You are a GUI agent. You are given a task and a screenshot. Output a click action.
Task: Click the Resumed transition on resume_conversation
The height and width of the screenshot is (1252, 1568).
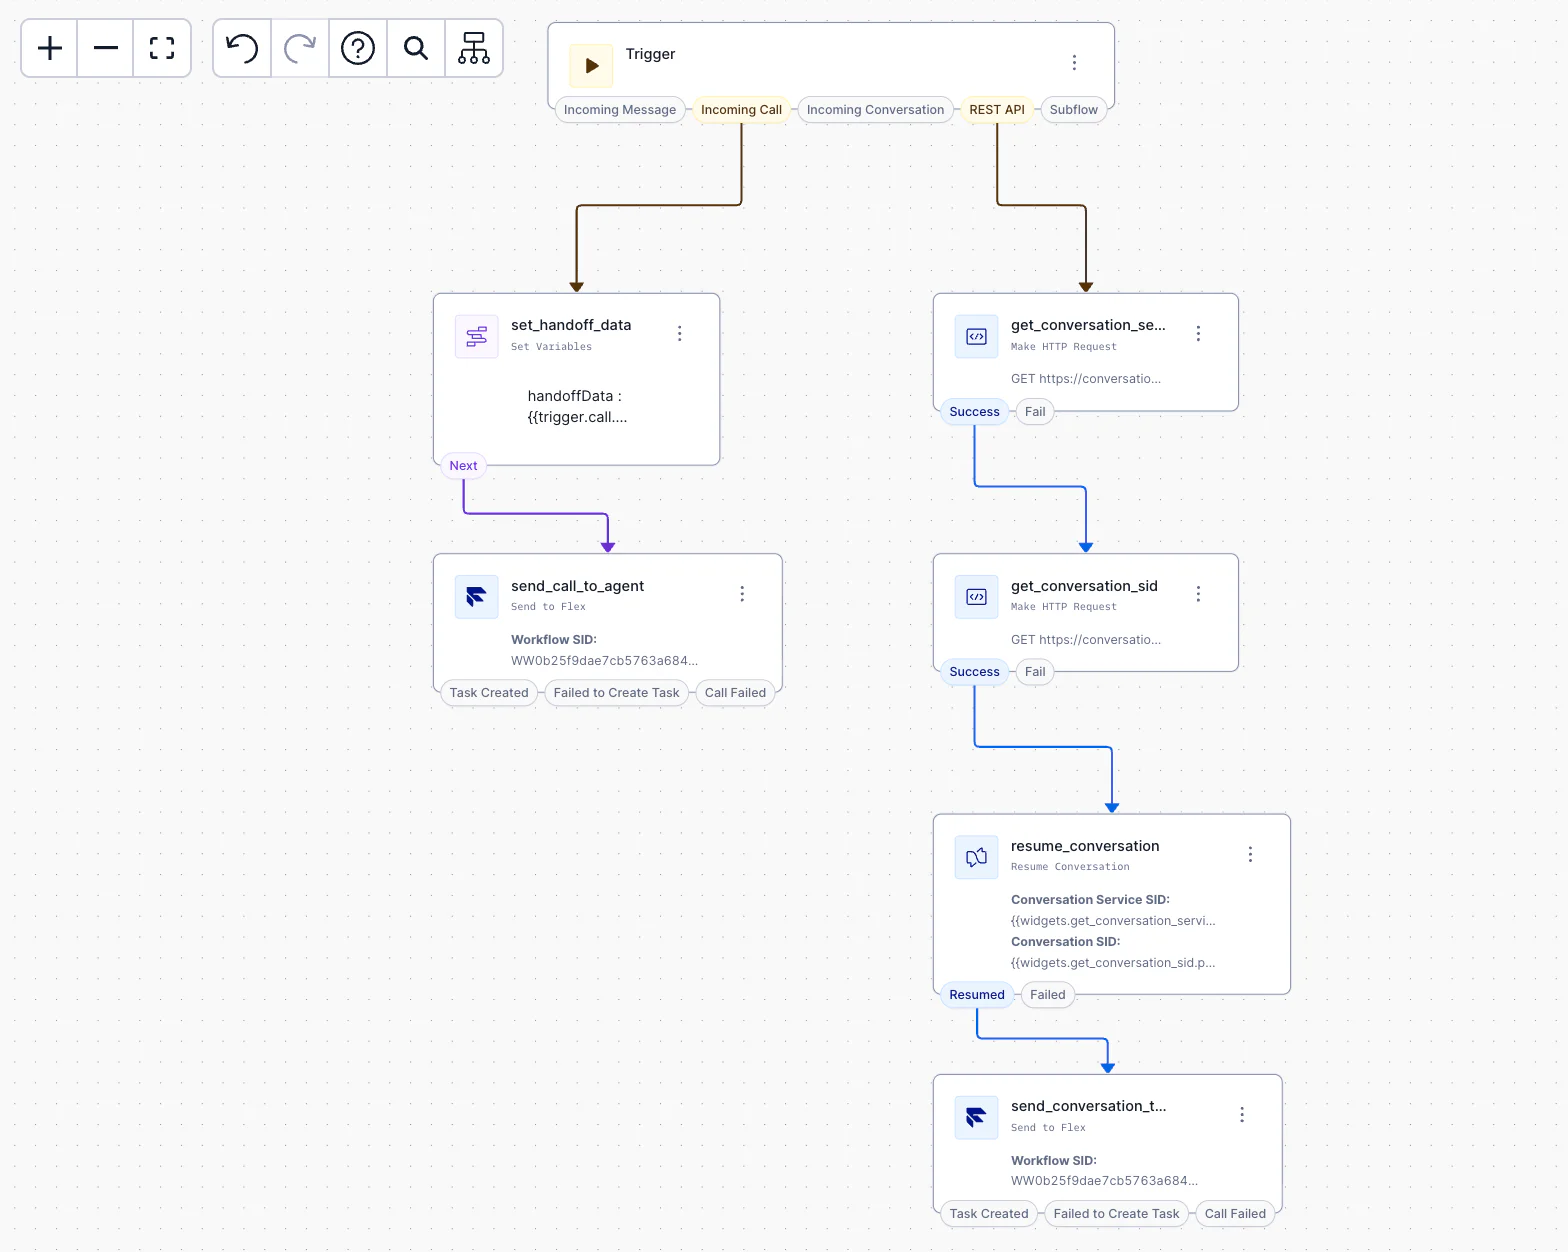pyautogui.click(x=977, y=995)
